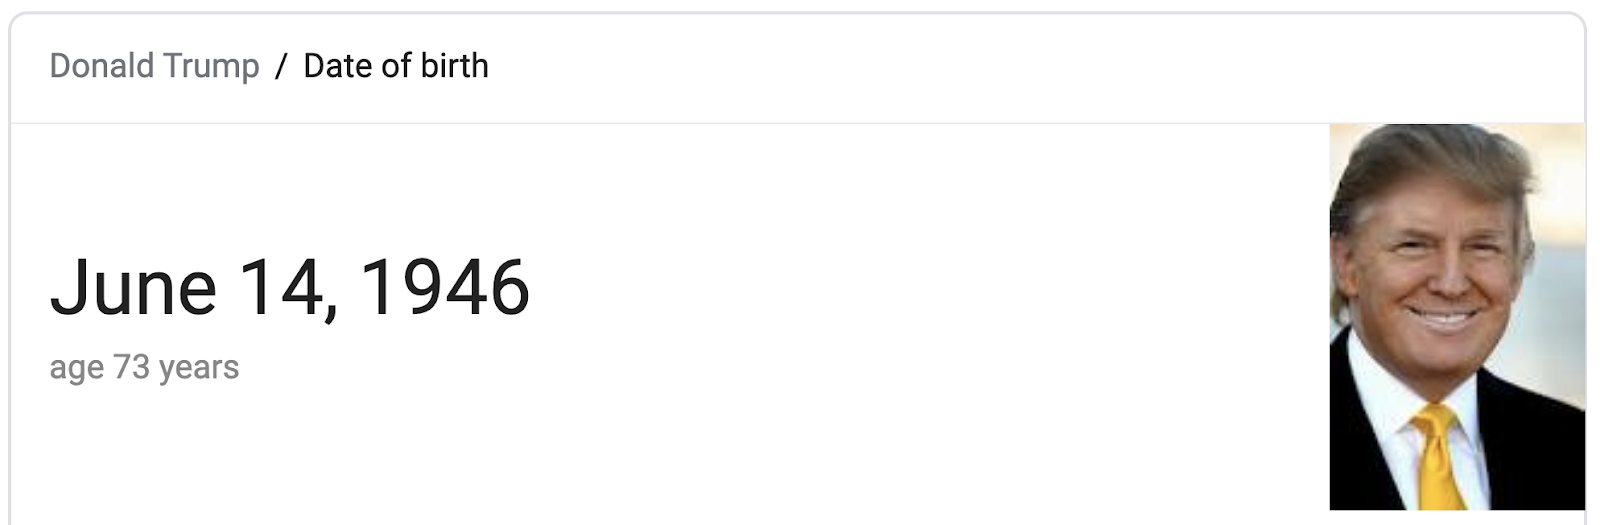This screenshot has height=525, width=1600.
Task: Click the word June in the heading
Action: pos(133,288)
